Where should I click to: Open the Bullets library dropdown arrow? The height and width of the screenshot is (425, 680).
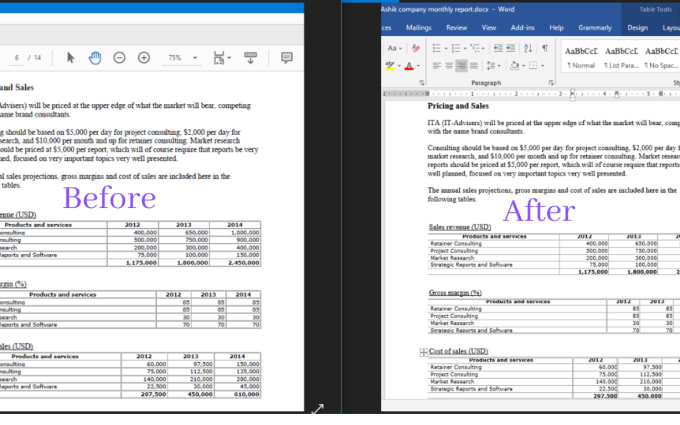click(445, 48)
